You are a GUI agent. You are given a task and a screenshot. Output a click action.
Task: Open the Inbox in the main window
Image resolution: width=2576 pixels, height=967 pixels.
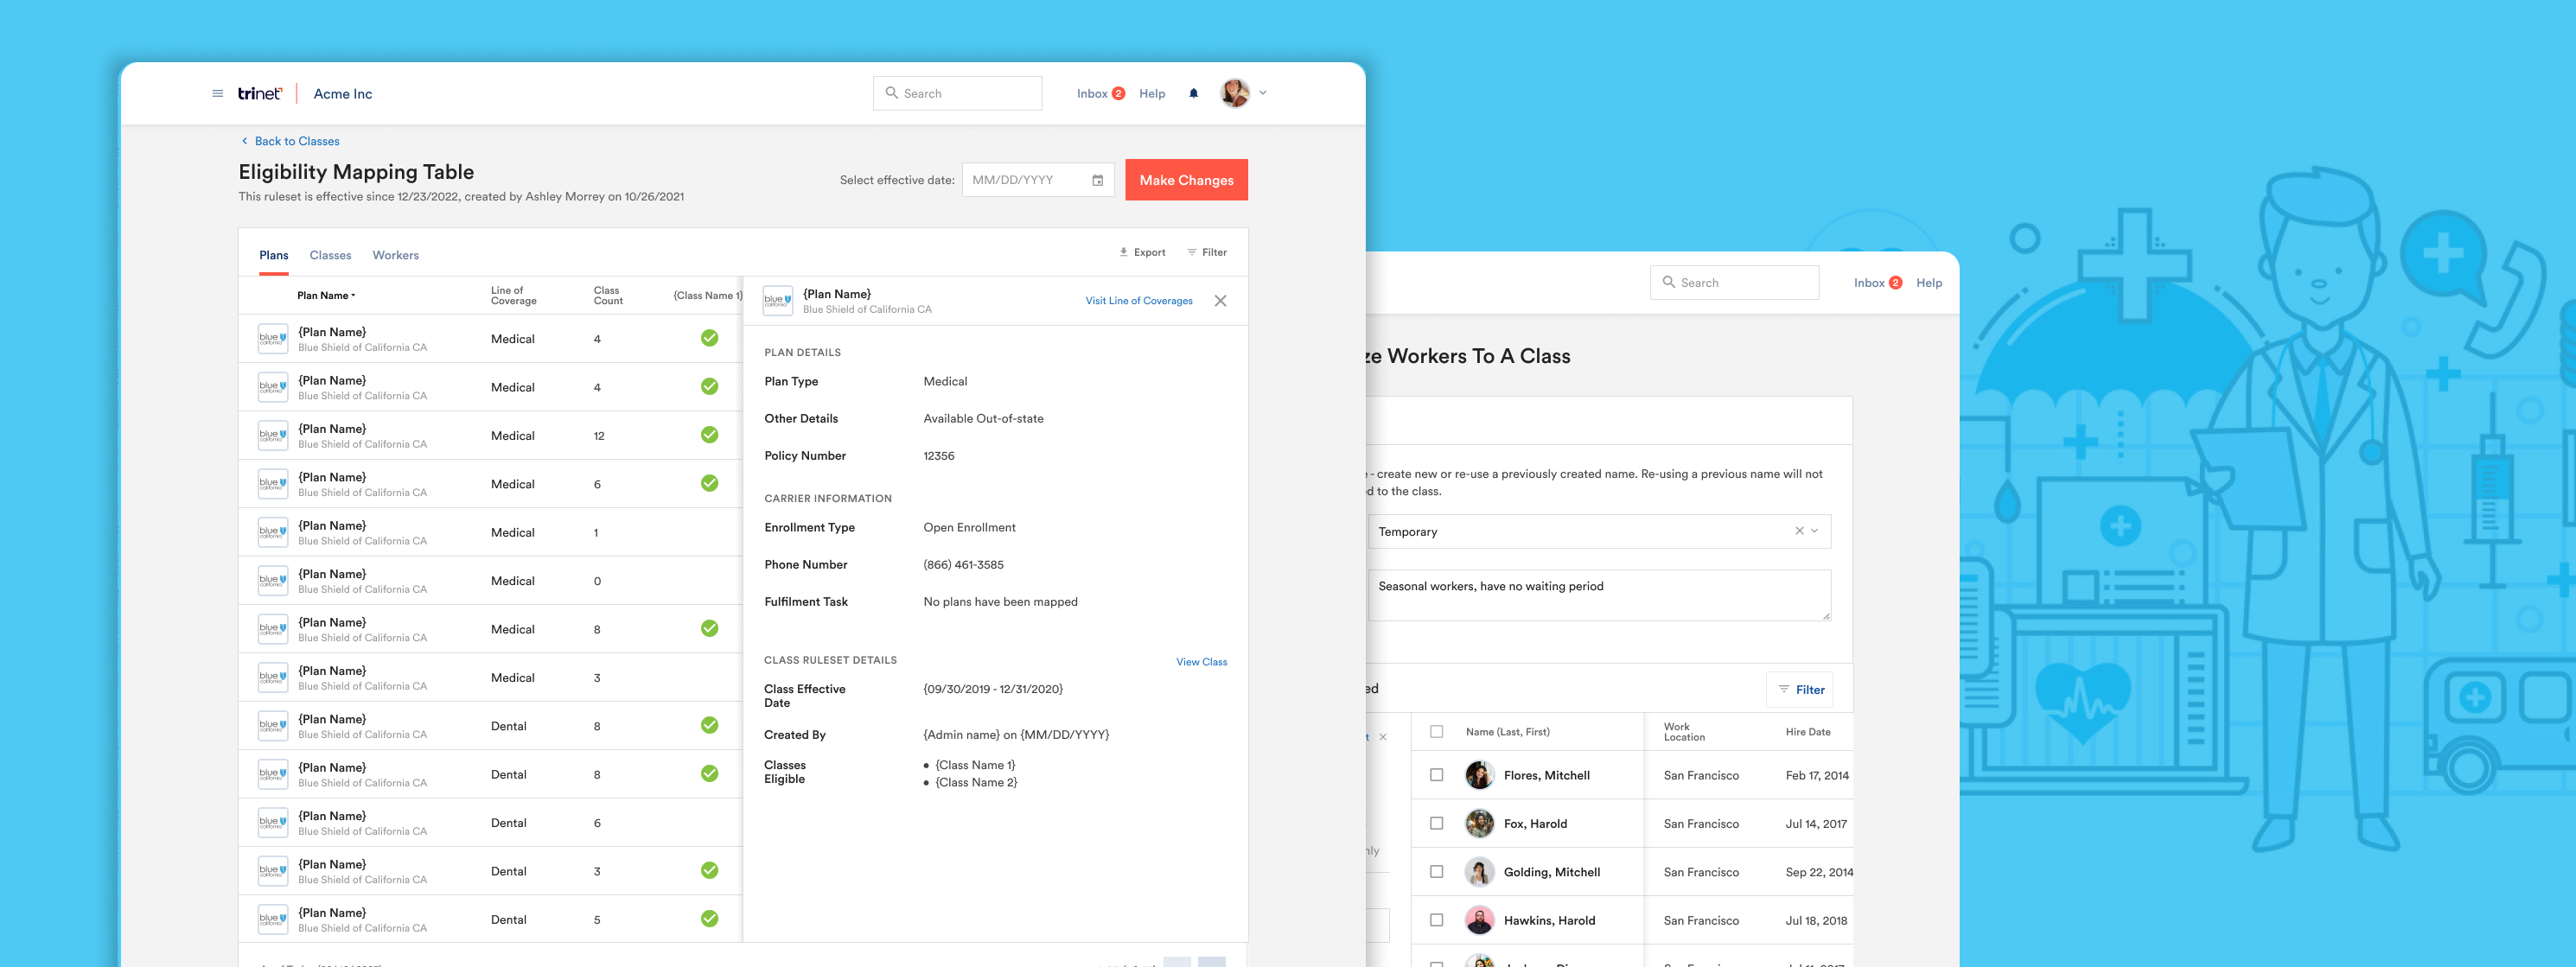click(1100, 94)
